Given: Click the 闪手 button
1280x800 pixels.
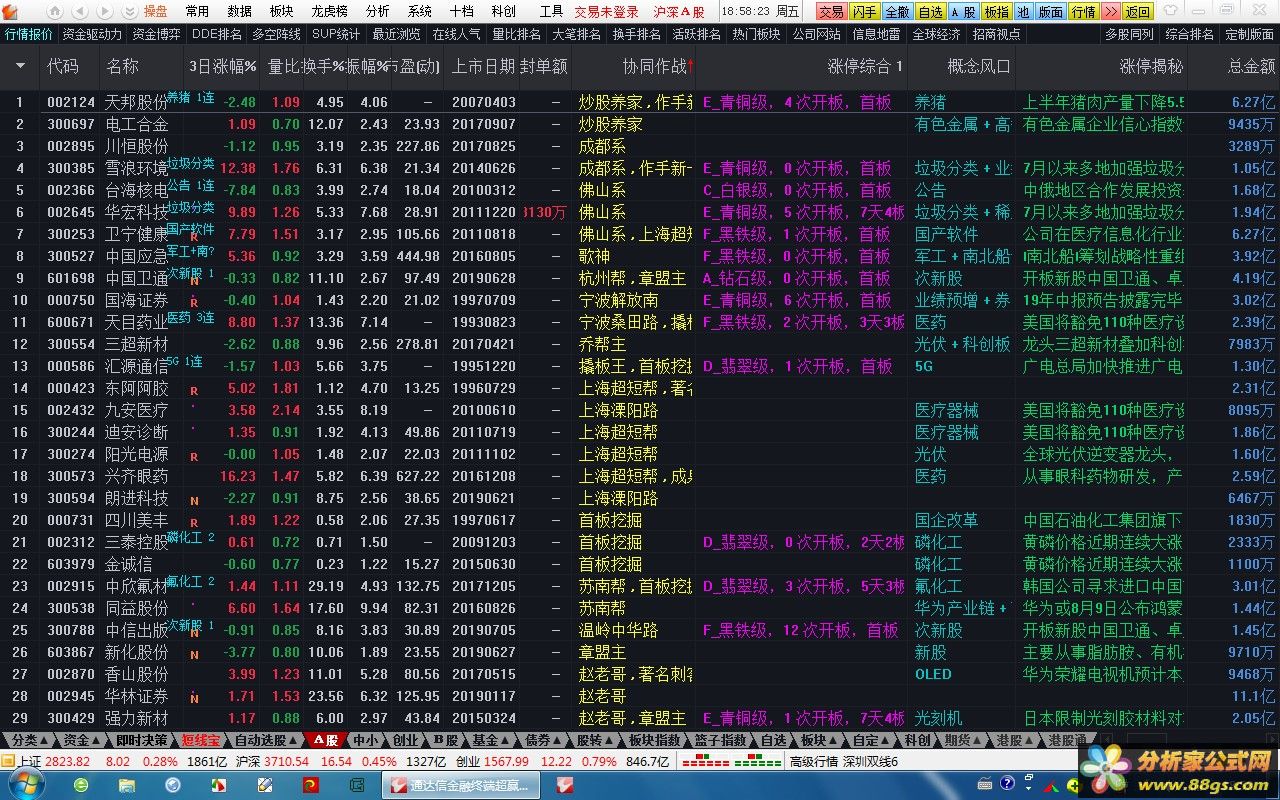Looking at the screenshot, I should point(864,12).
